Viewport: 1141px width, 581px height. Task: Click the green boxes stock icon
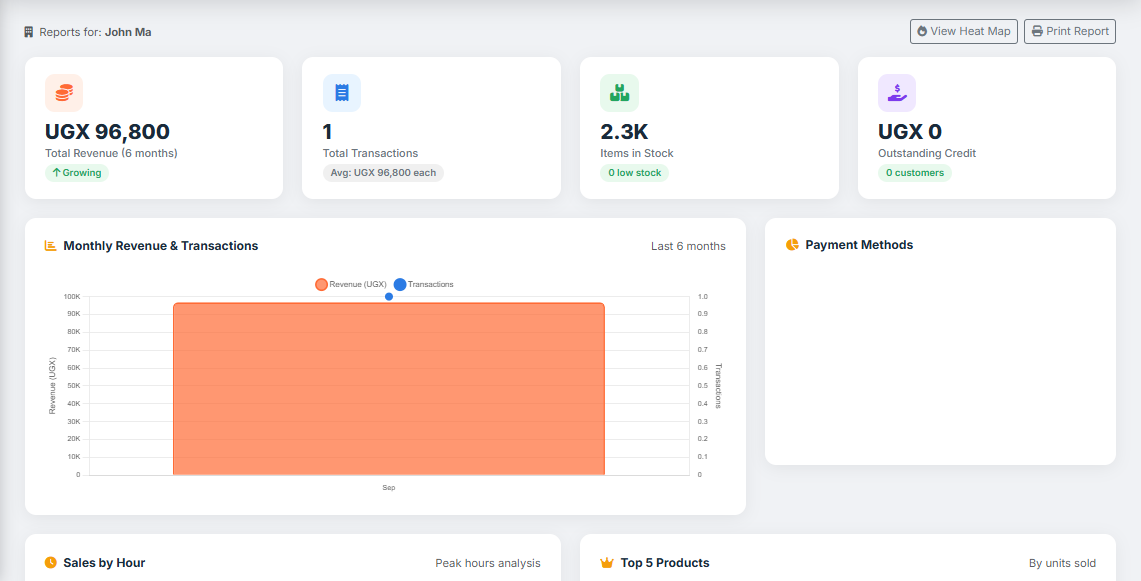click(619, 92)
